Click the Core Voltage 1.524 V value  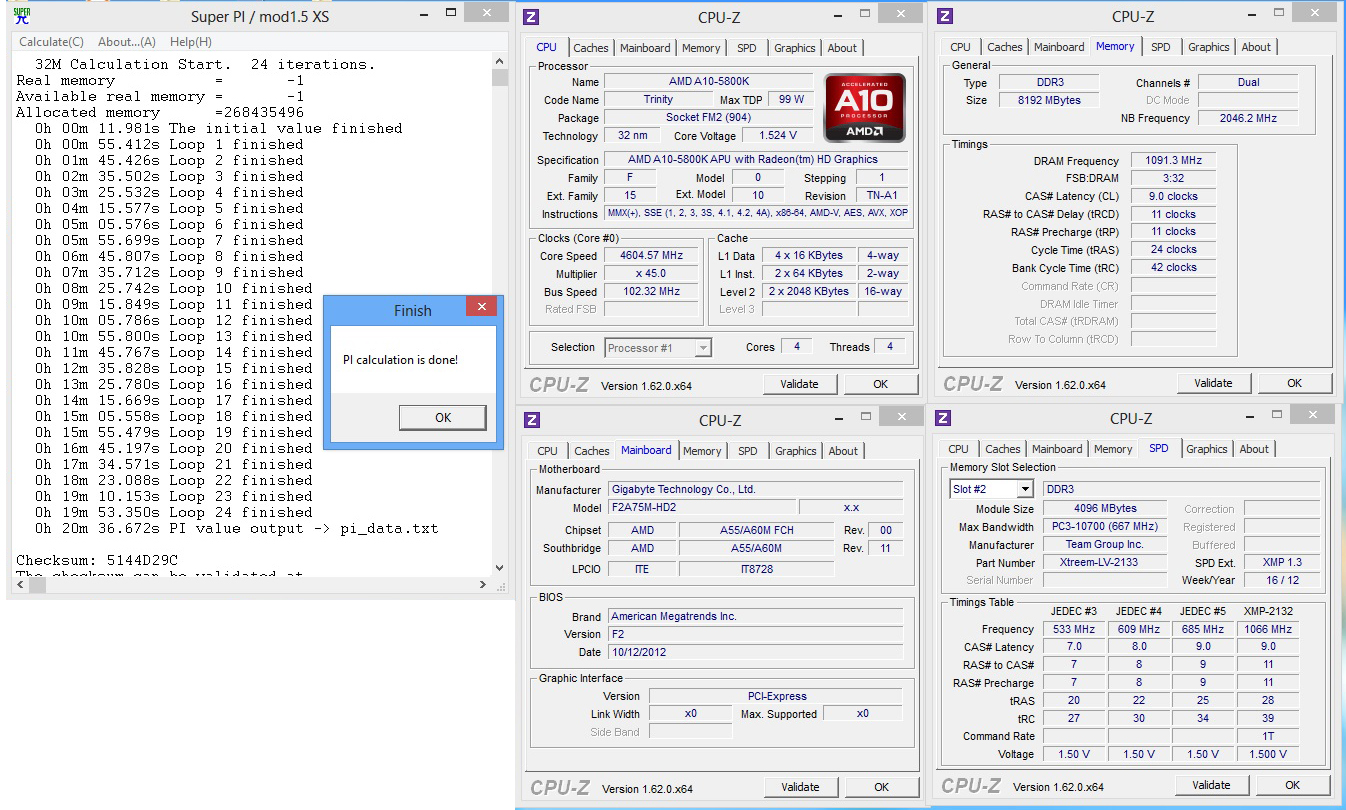tap(777, 135)
